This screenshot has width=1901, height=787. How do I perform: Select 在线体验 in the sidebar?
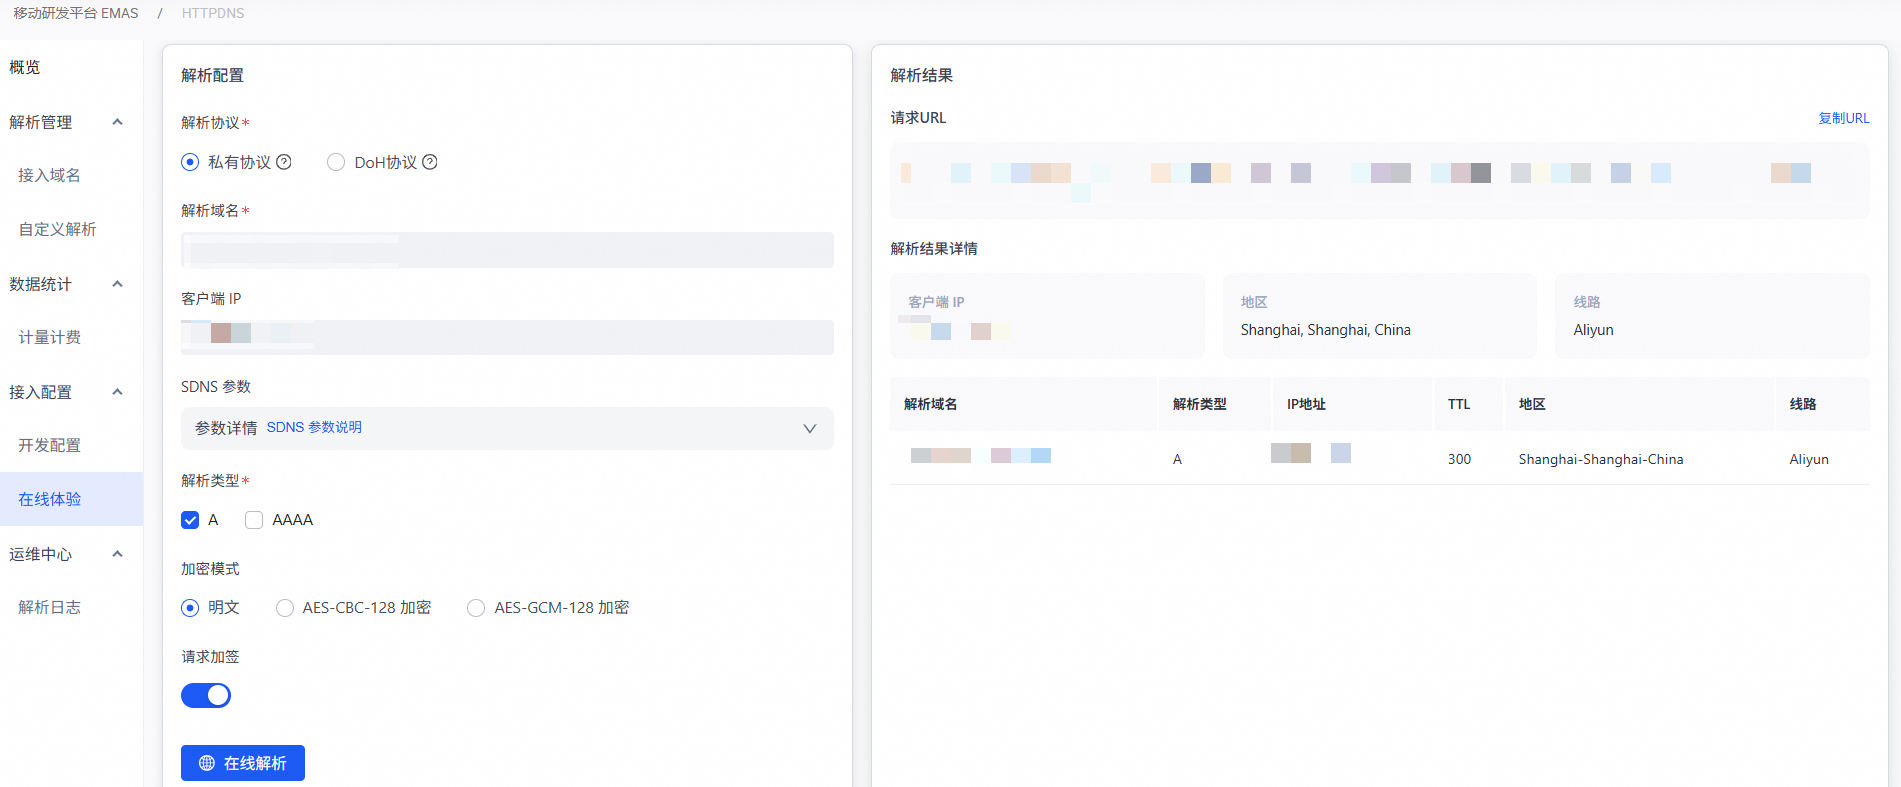pyautogui.click(x=71, y=499)
